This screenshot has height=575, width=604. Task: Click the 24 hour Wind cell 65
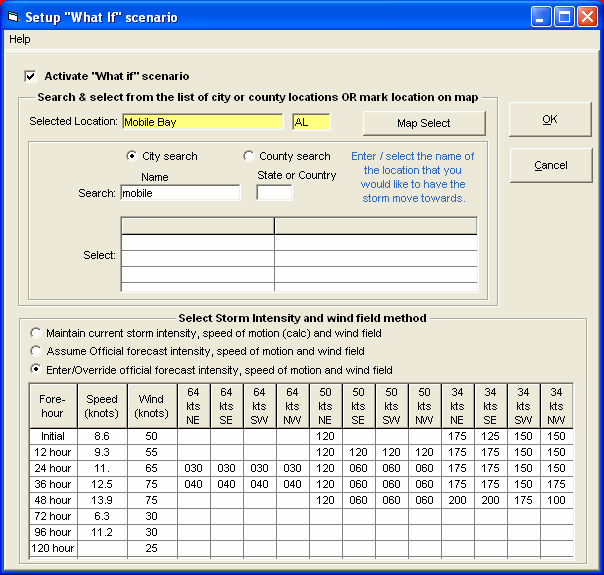pos(151,468)
